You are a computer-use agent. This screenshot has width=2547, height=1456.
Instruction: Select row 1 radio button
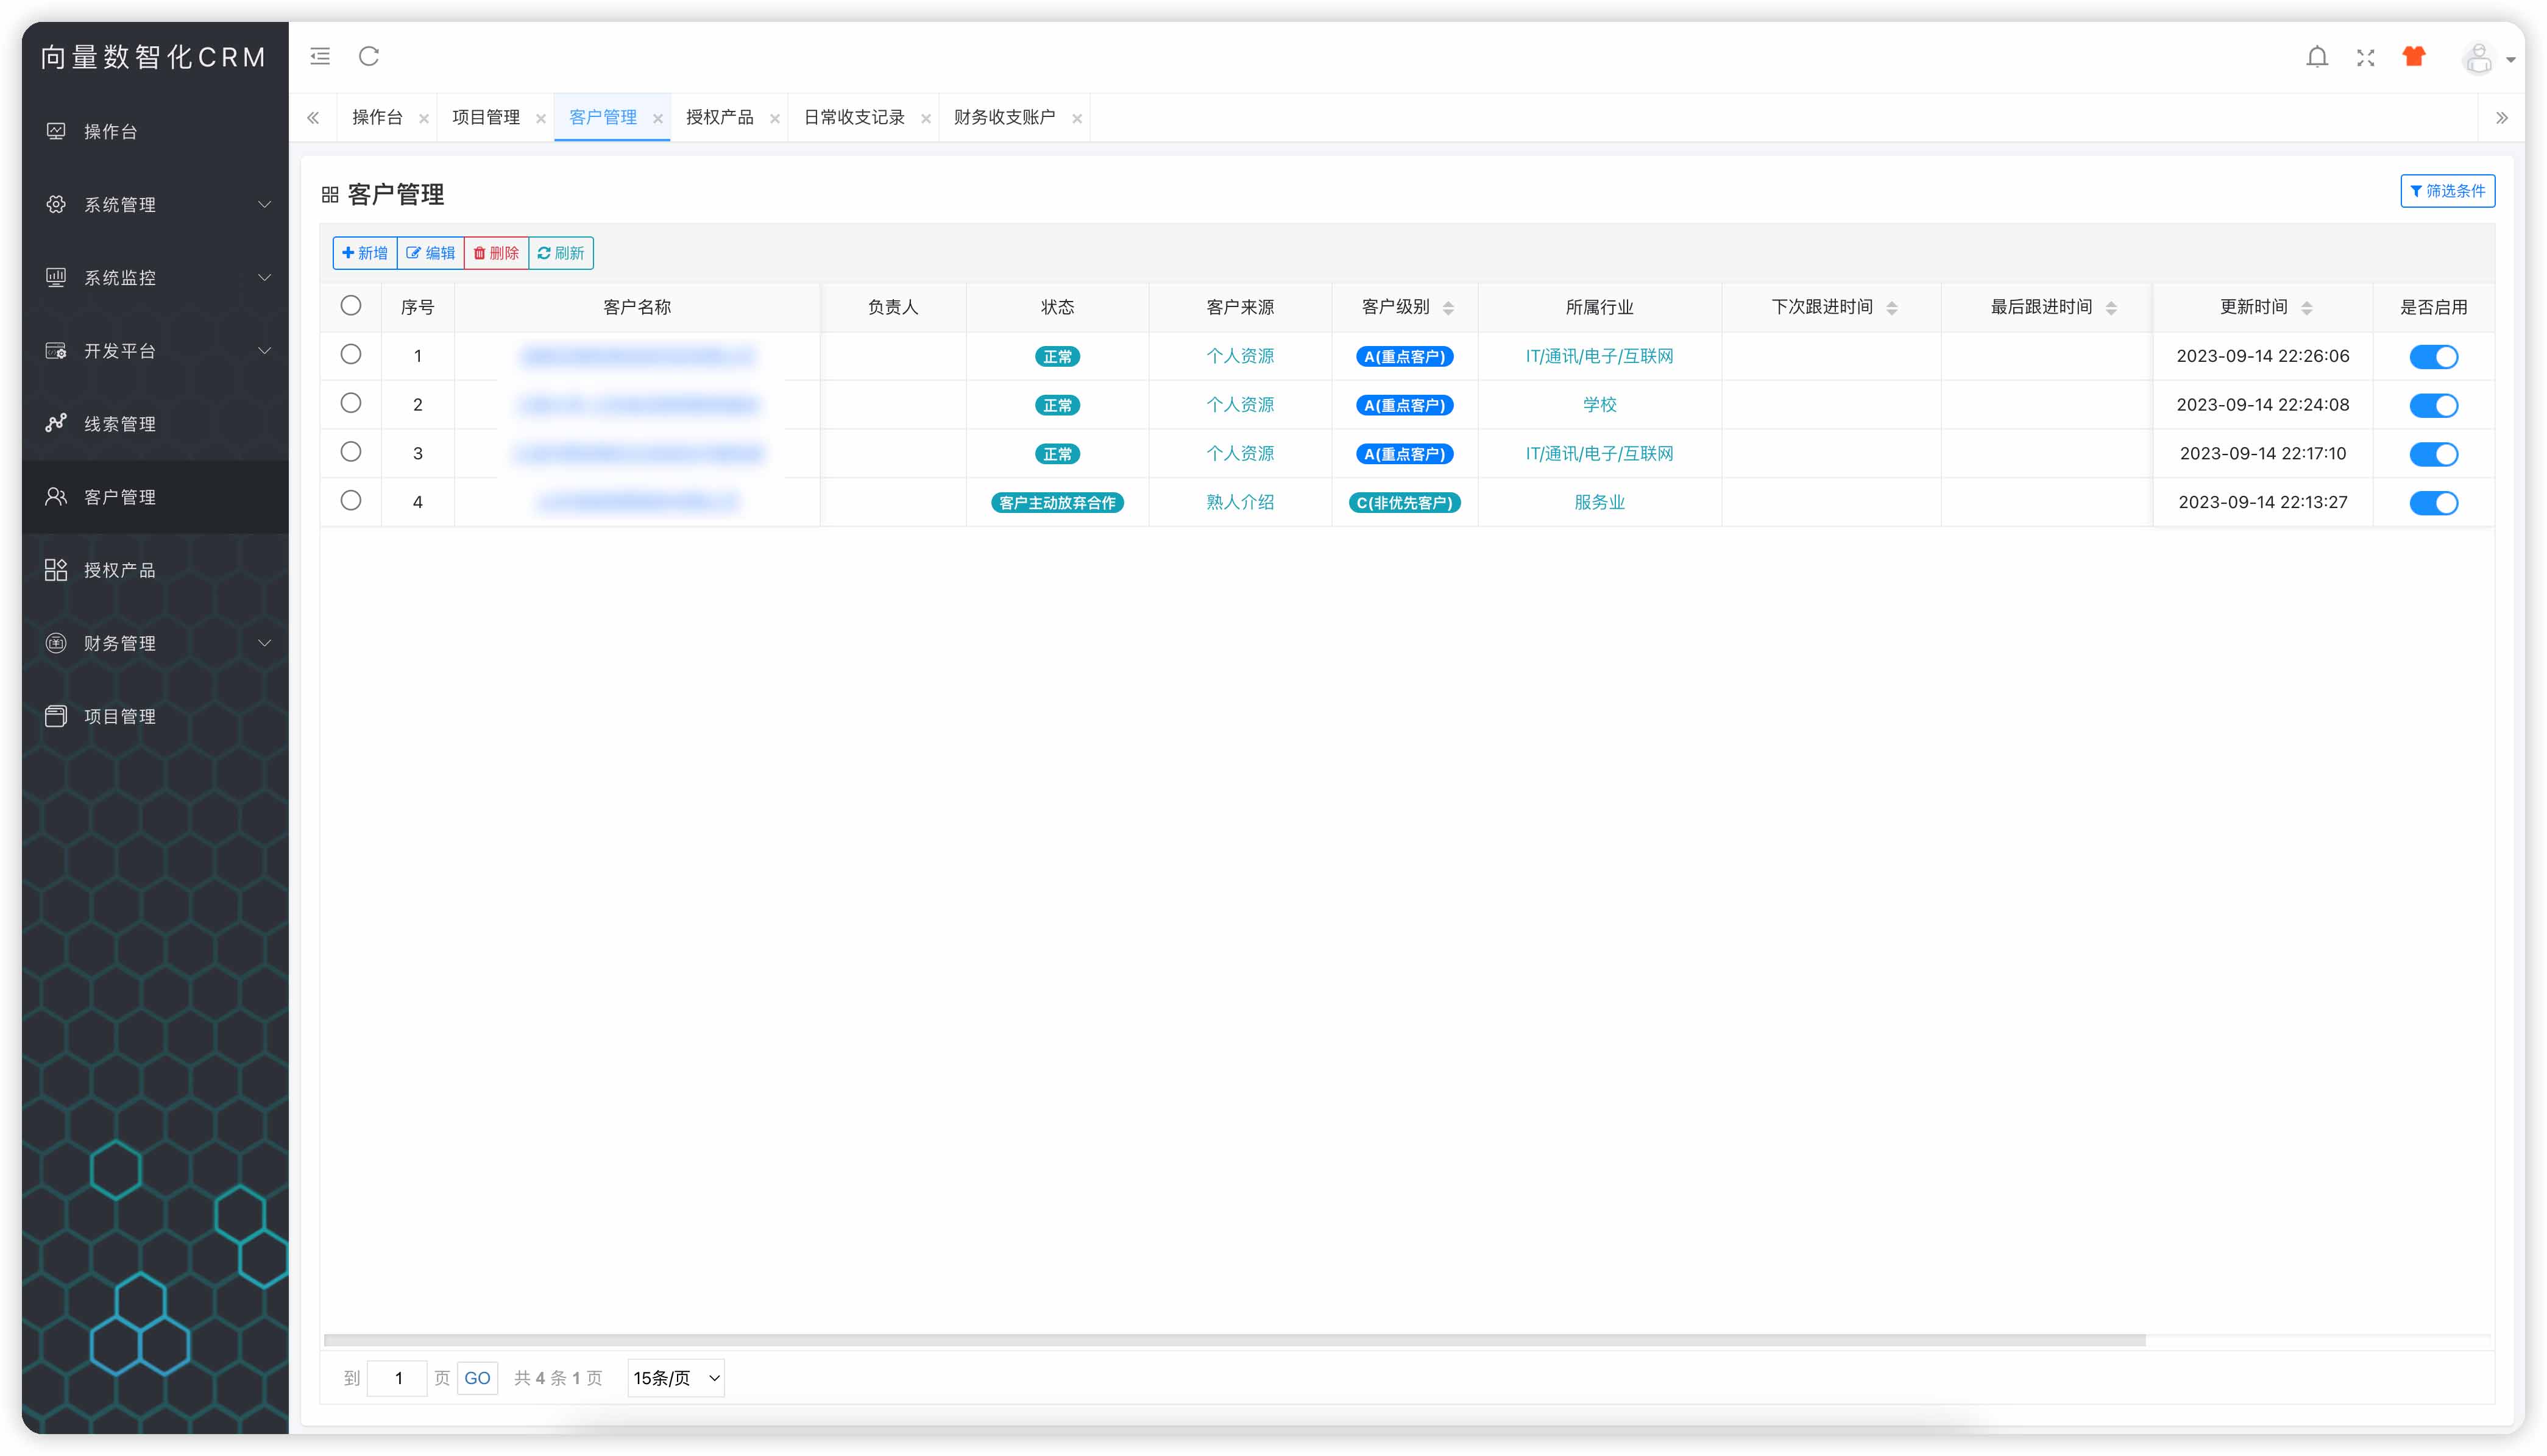coord(351,354)
